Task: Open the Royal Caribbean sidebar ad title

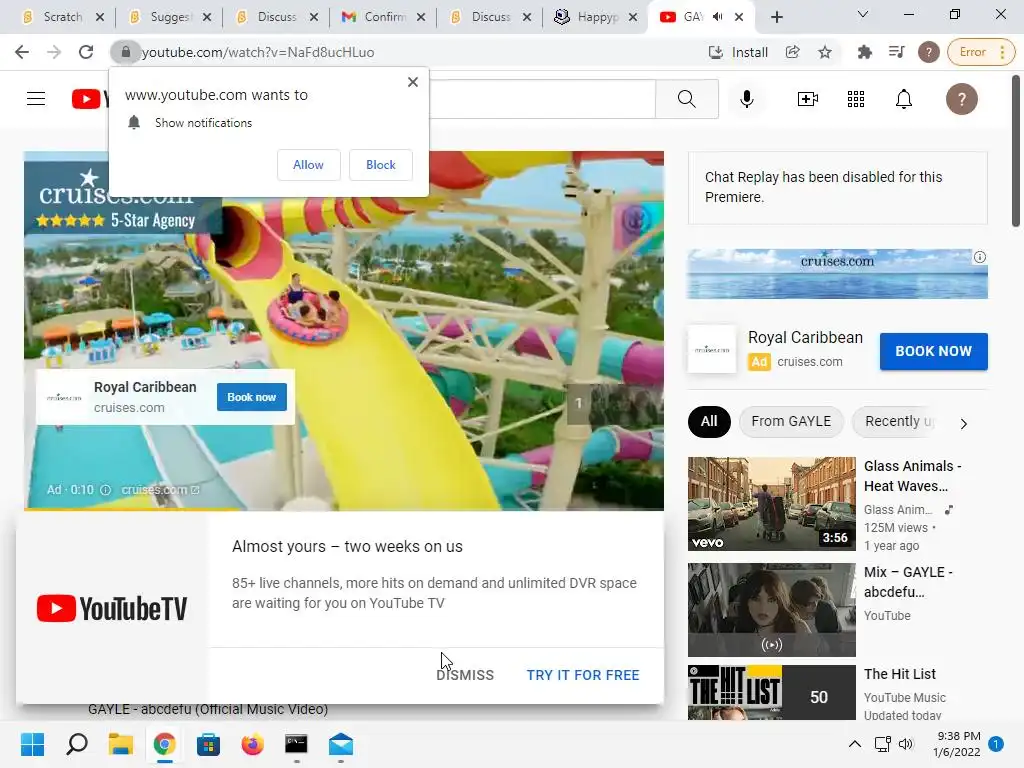Action: pos(805,338)
